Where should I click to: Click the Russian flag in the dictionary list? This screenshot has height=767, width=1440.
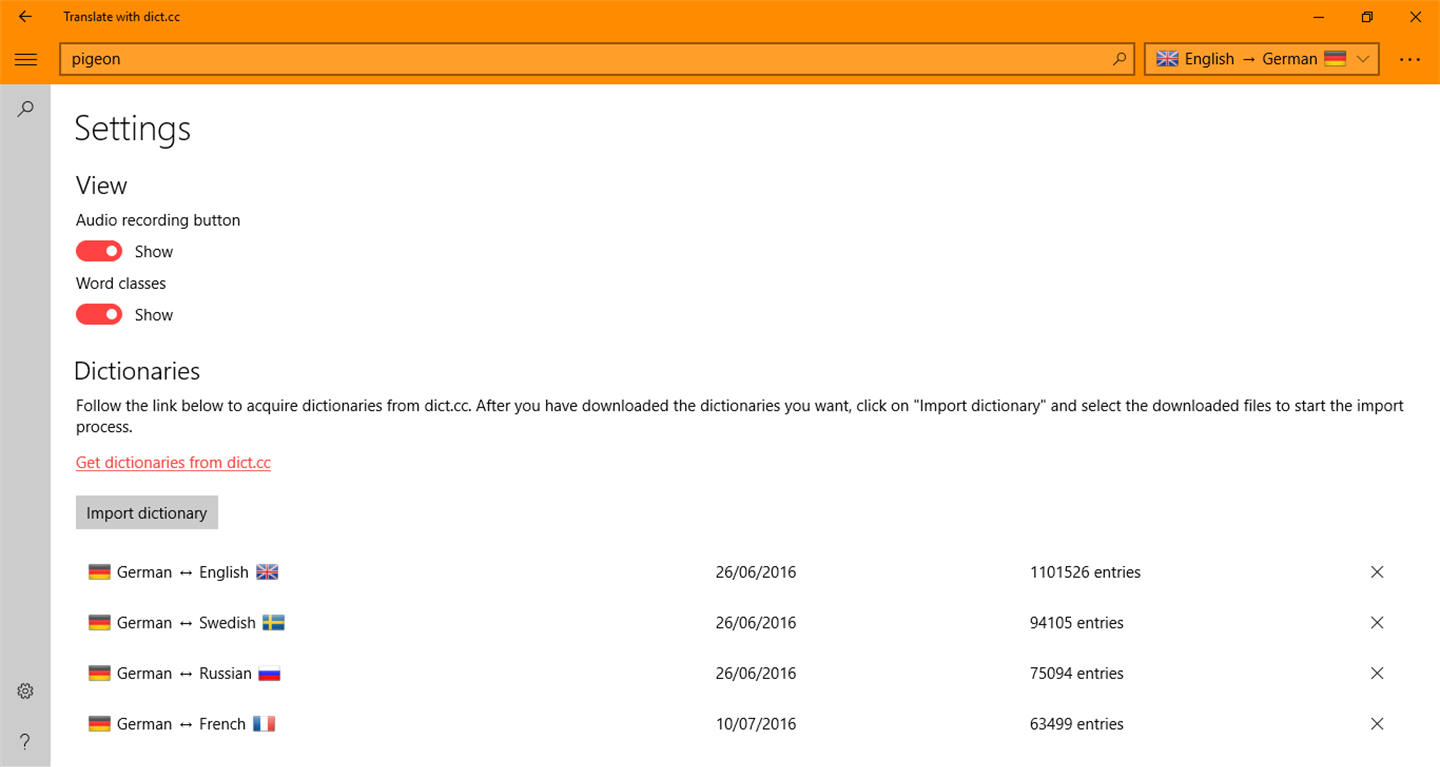[x=269, y=673]
